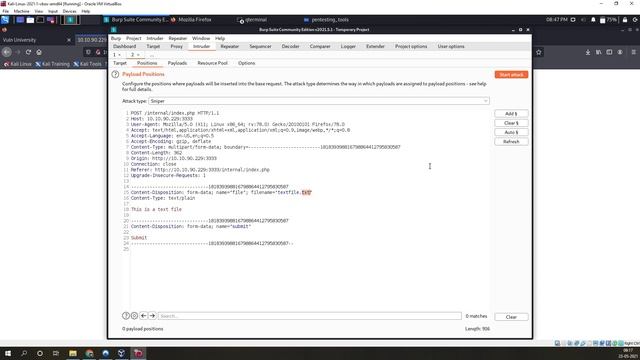The width and height of the screenshot is (640, 360).
Task: Launch terminal icon in Kali panel
Action: pyautogui.click(x=40, y=20)
